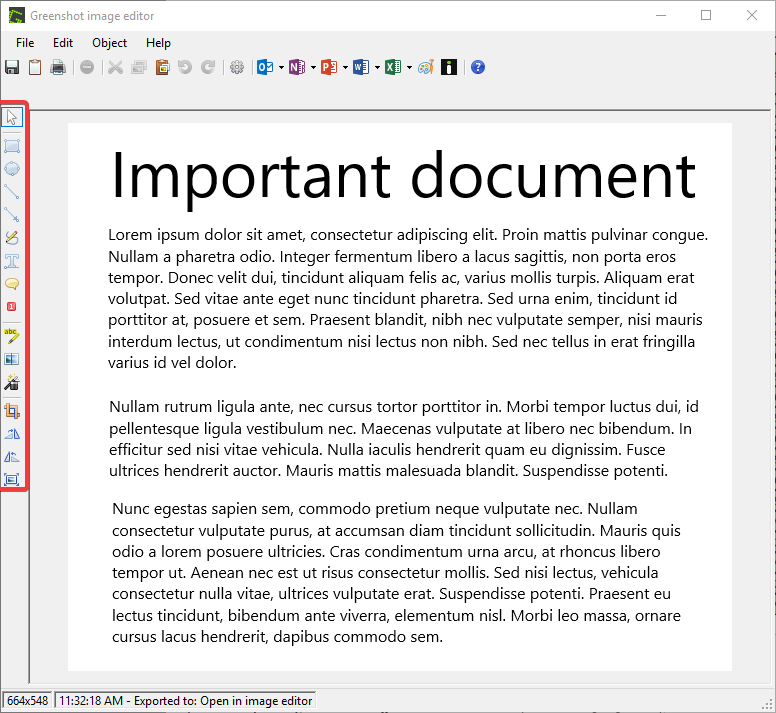776x713 pixels.
Task: Open the File menu
Action: (25, 43)
